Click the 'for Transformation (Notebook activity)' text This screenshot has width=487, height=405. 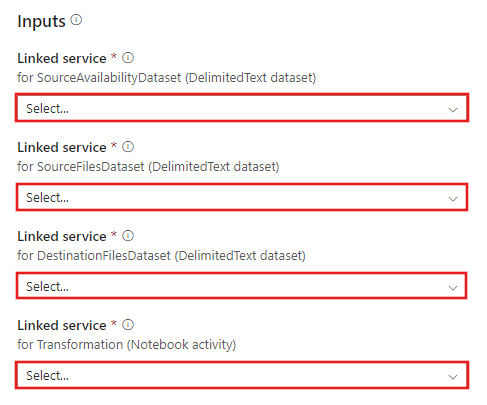click(127, 345)
